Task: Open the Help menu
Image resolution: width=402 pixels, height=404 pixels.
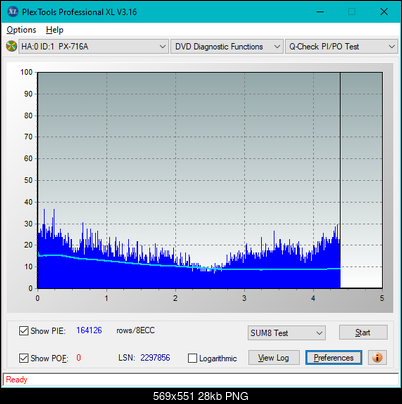Action: 54,30
